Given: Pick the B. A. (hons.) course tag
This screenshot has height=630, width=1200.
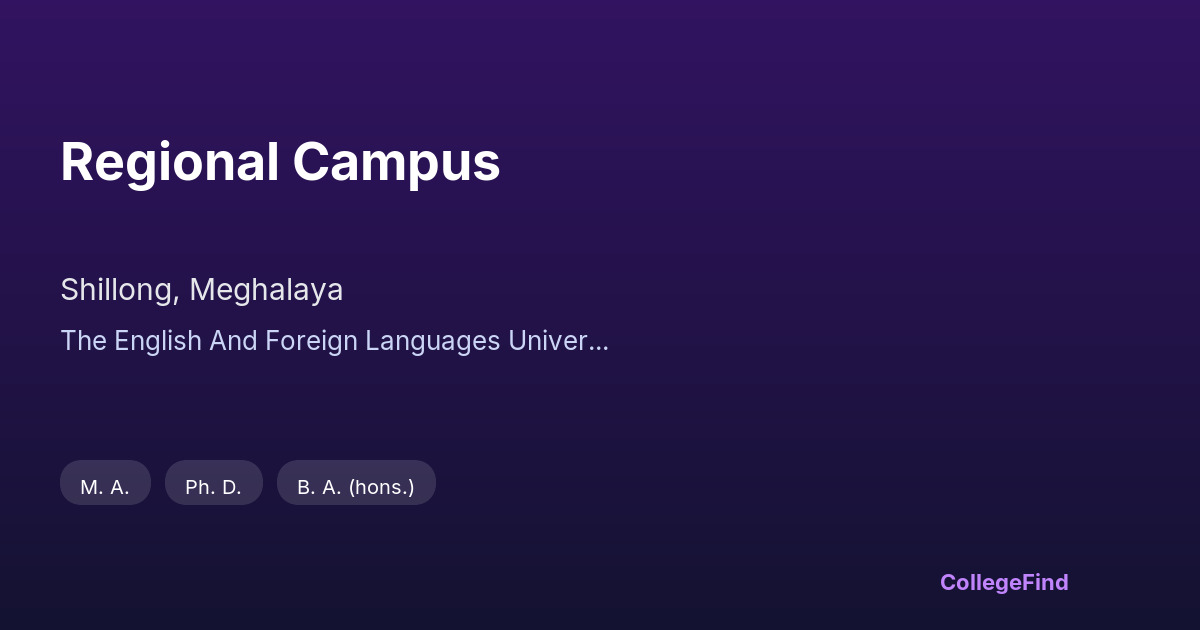Looking at the screenshot, I should click(355, 487).
